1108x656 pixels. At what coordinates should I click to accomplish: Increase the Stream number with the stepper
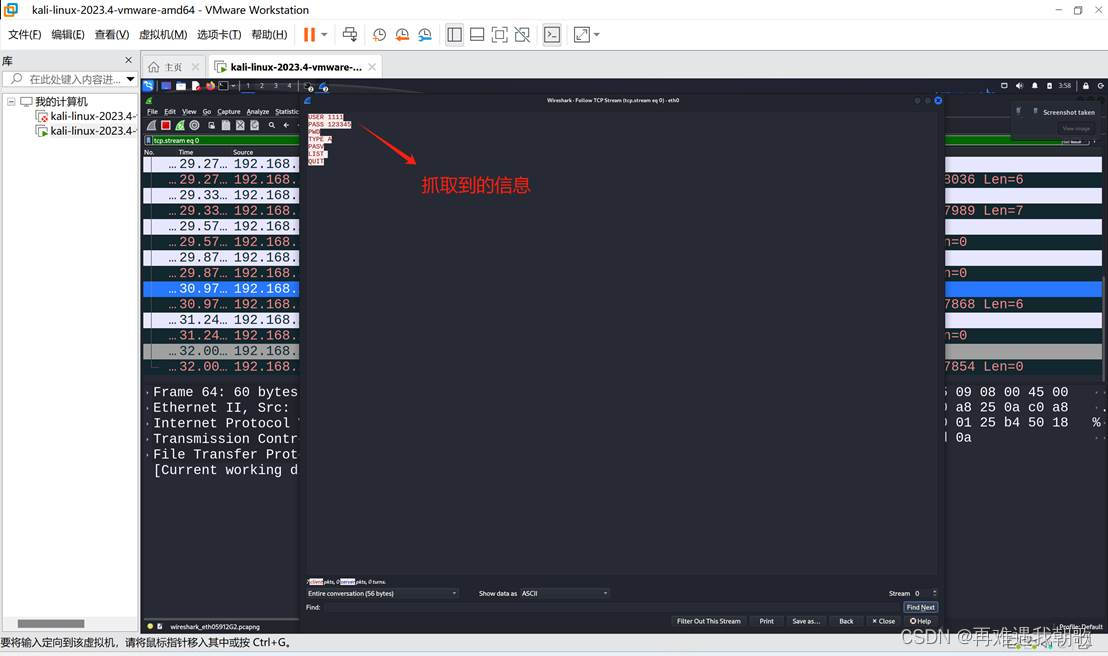pos(934,590)
